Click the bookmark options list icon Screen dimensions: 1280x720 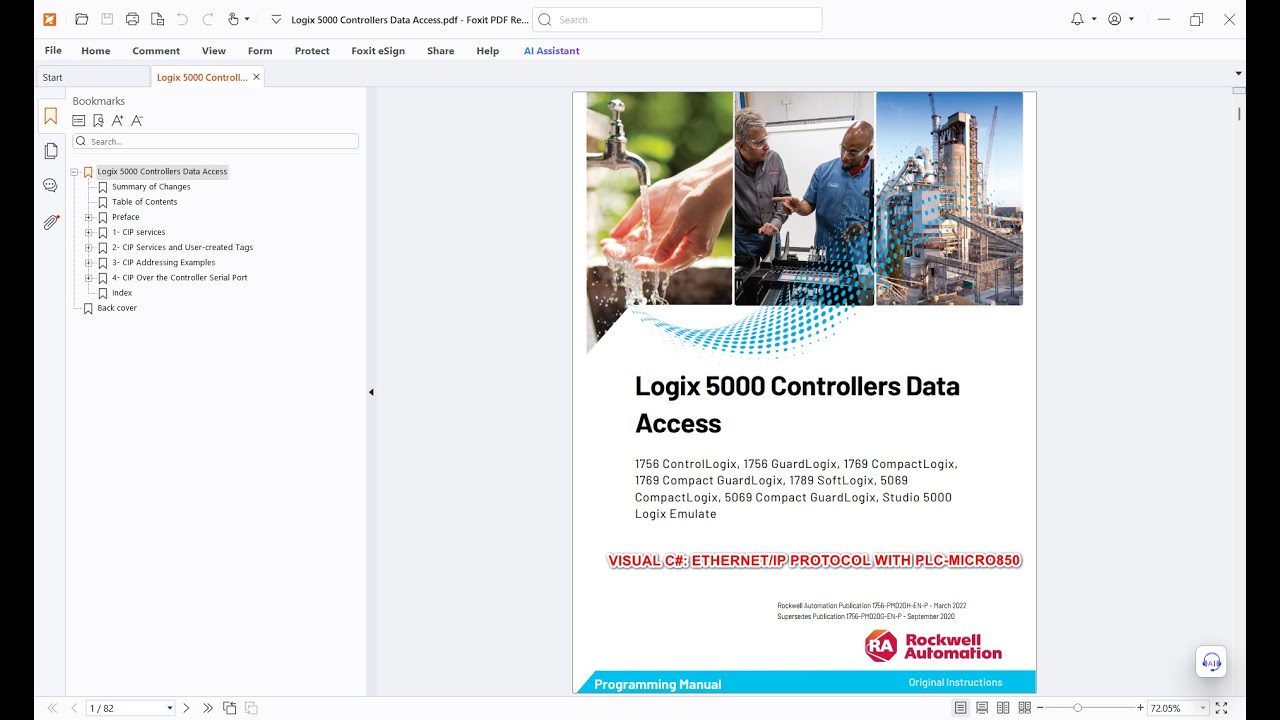(79, 121)
